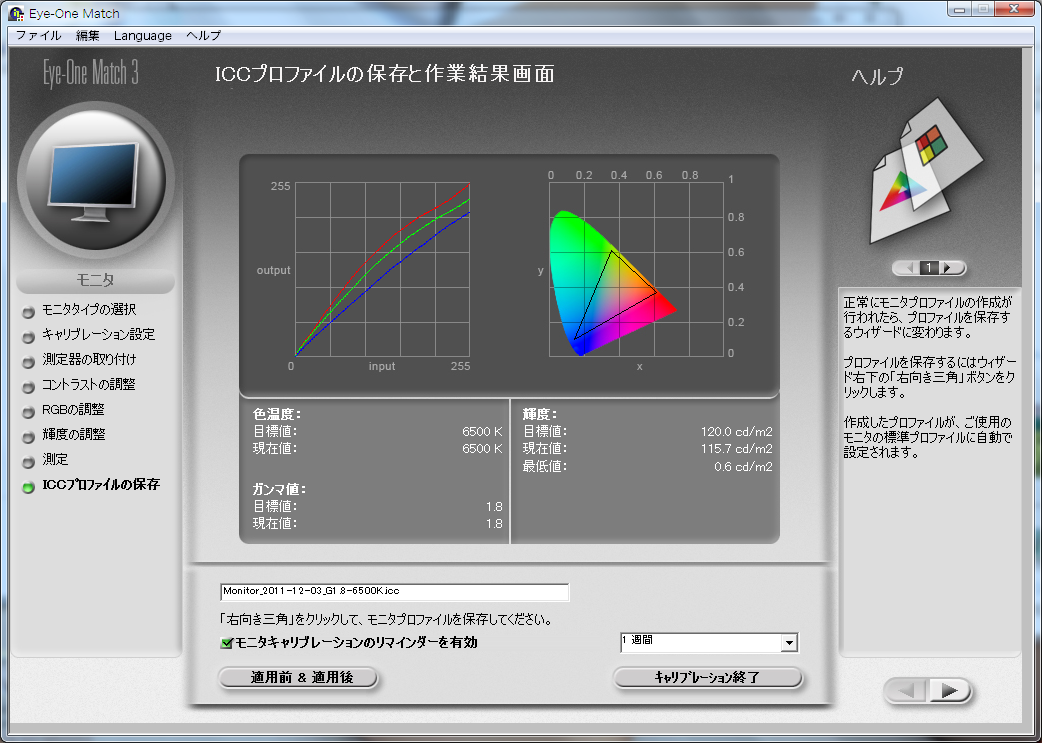Click the 輝度 current value 115.7 cd/m2
Viewport: 1042px width, 743px height.
(736, 449)
